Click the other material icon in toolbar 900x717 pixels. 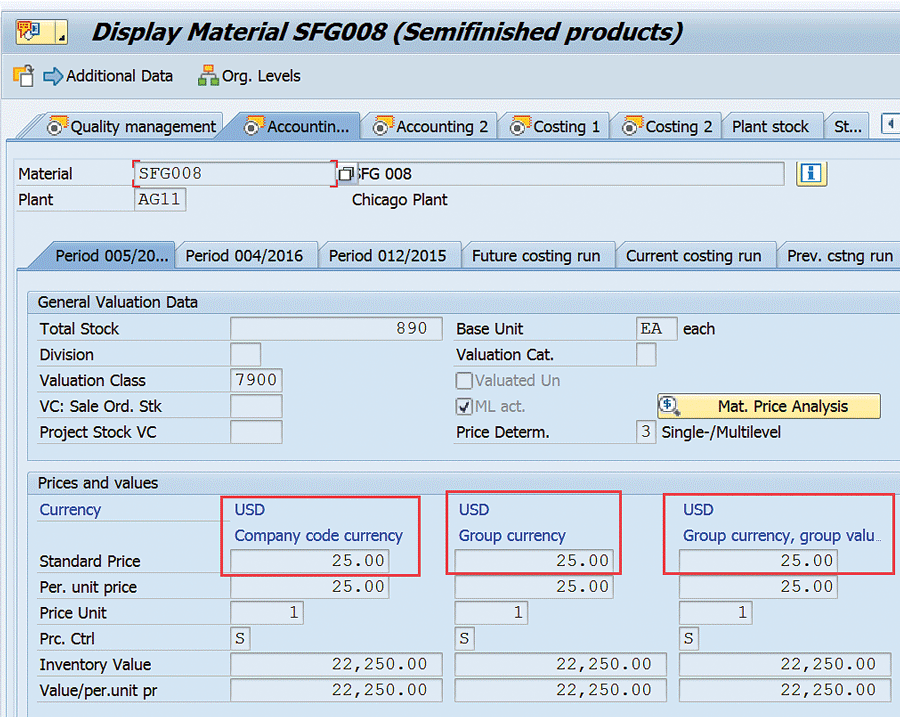(x=23, y=76)
